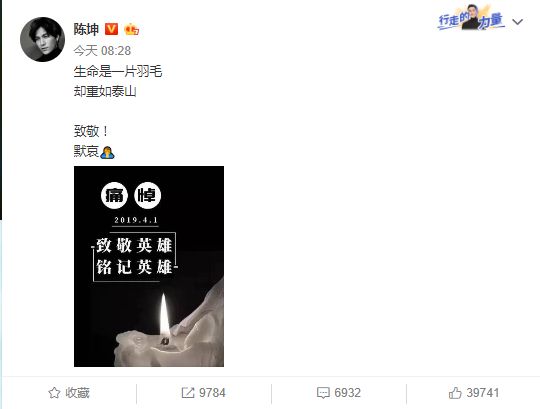Open the 6932 comments count
This screenshot has width=540, height=409.
pyautogui.click(x=347, y=393)
